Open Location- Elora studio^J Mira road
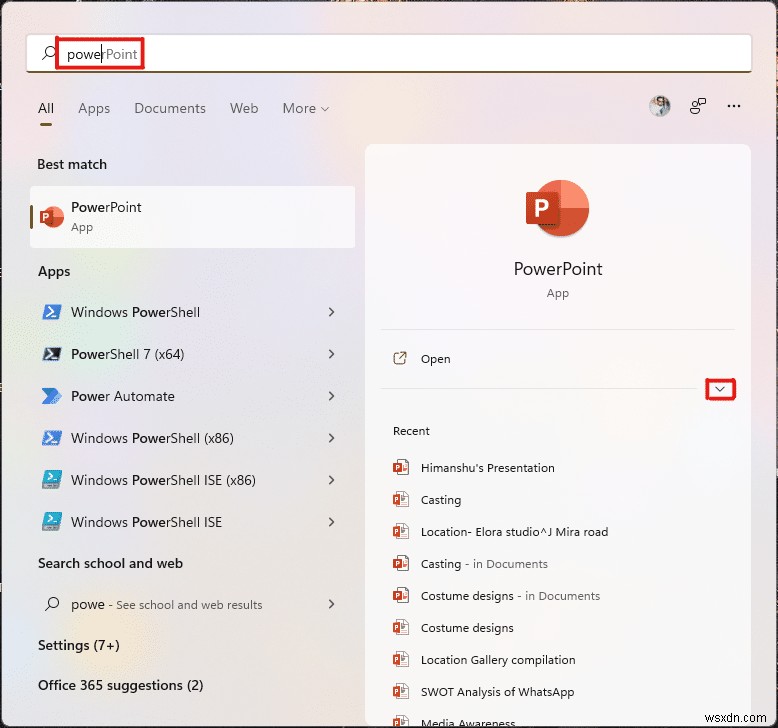The width and height of the screenshot is (778, 728). [514, 531]
